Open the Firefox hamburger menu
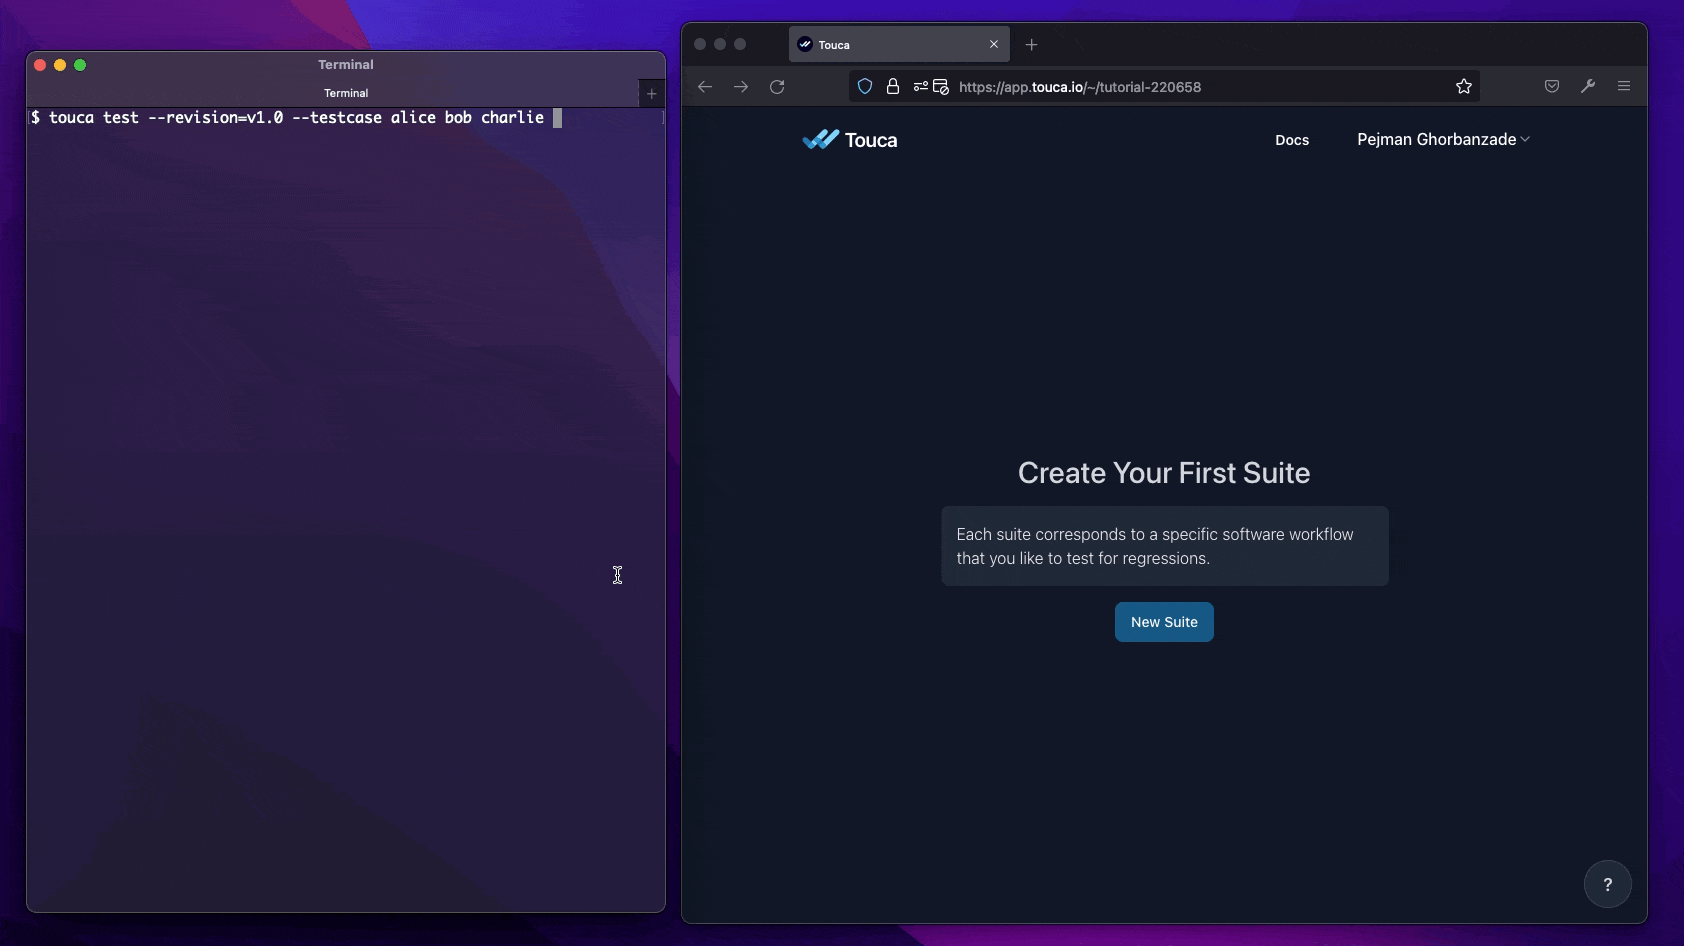The width and height of the screenshot is (1684, 946). point(1624,87)
